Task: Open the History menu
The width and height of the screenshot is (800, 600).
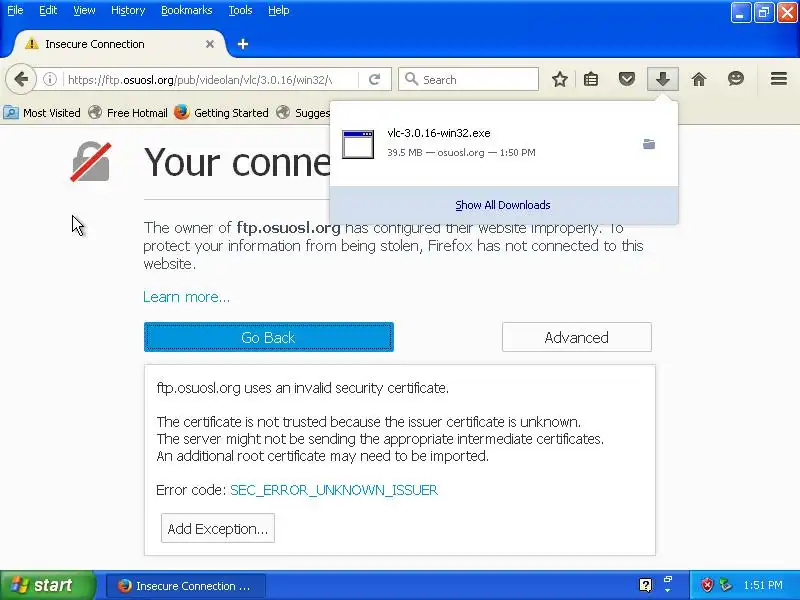Action: [x=128, y=10]
